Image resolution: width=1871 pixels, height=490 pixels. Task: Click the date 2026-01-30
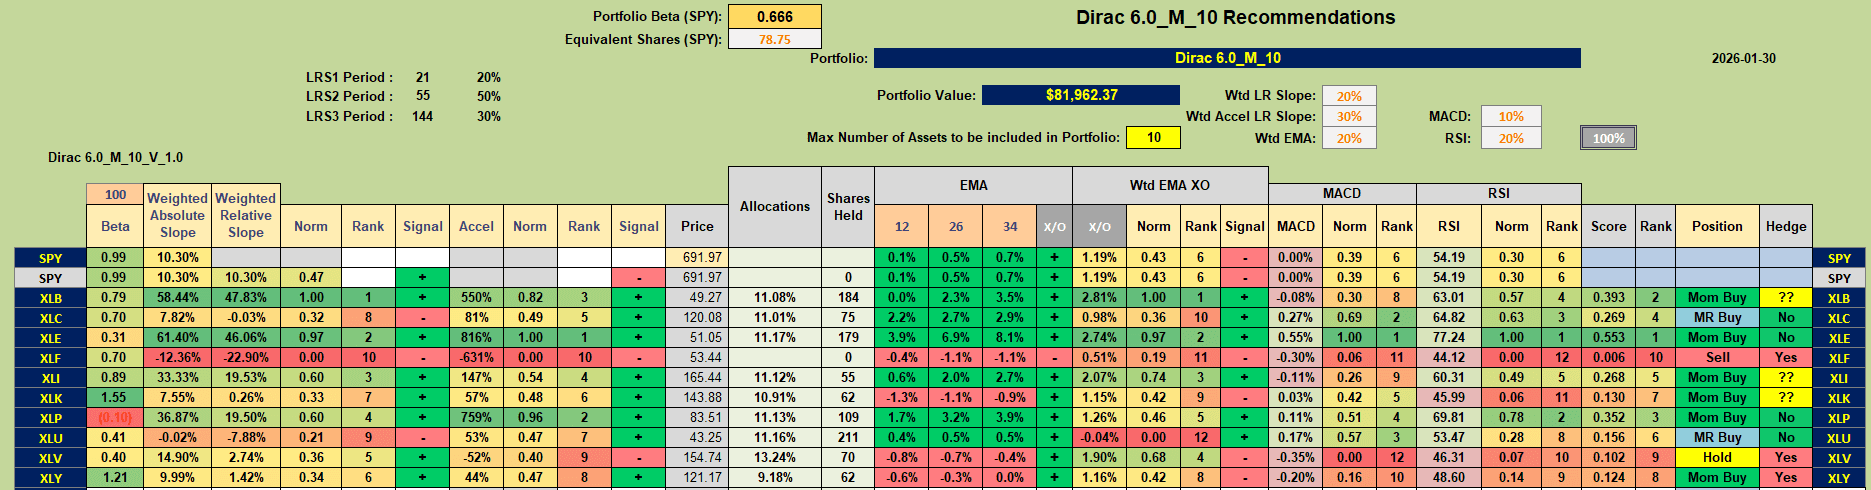point(1744,58)
